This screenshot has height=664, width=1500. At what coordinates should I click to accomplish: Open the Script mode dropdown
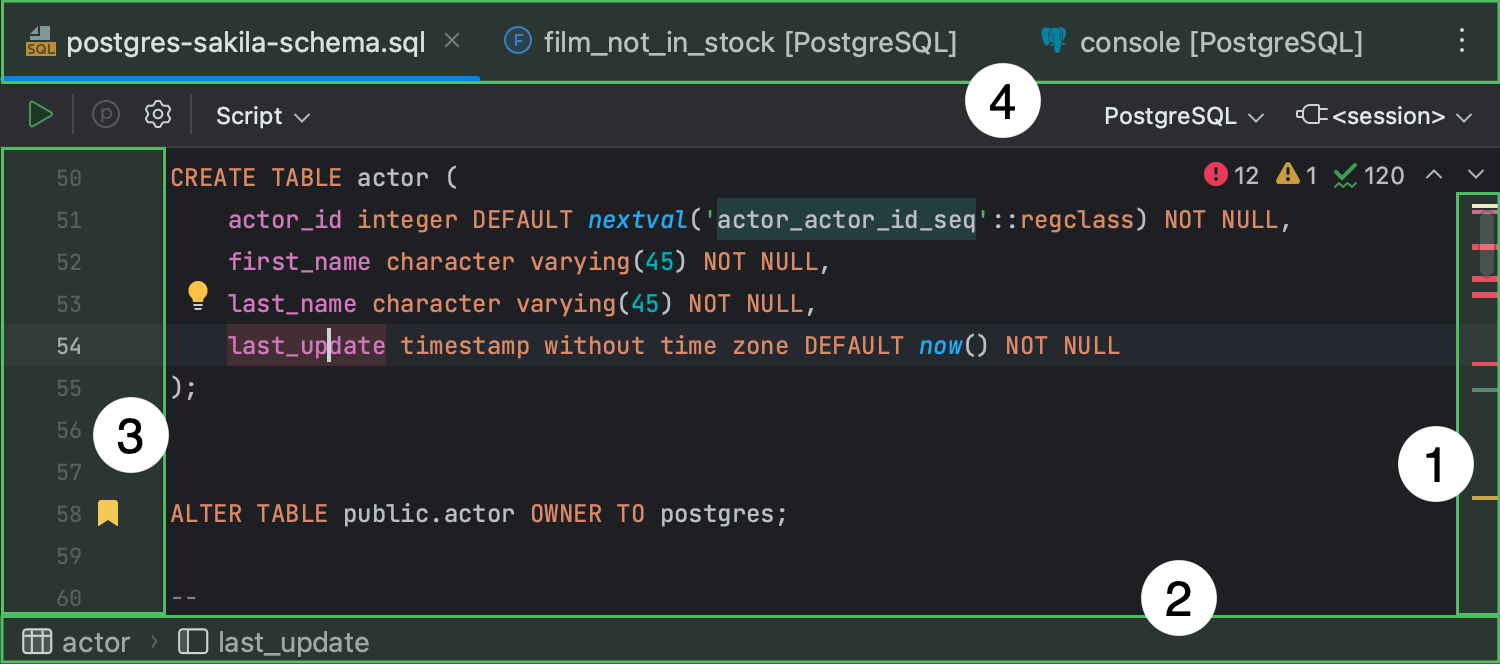[263, 116]
